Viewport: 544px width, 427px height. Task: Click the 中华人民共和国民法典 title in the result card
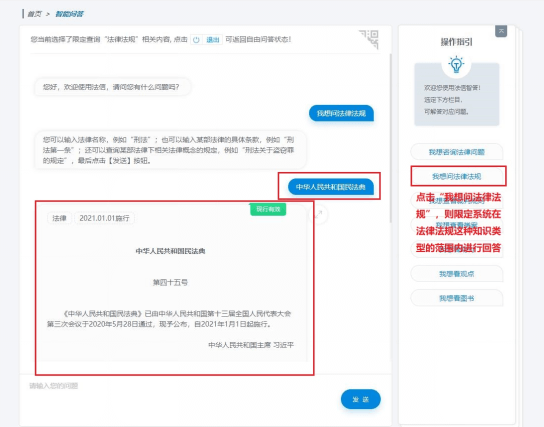pyautogui.click(x=170, y=251)
